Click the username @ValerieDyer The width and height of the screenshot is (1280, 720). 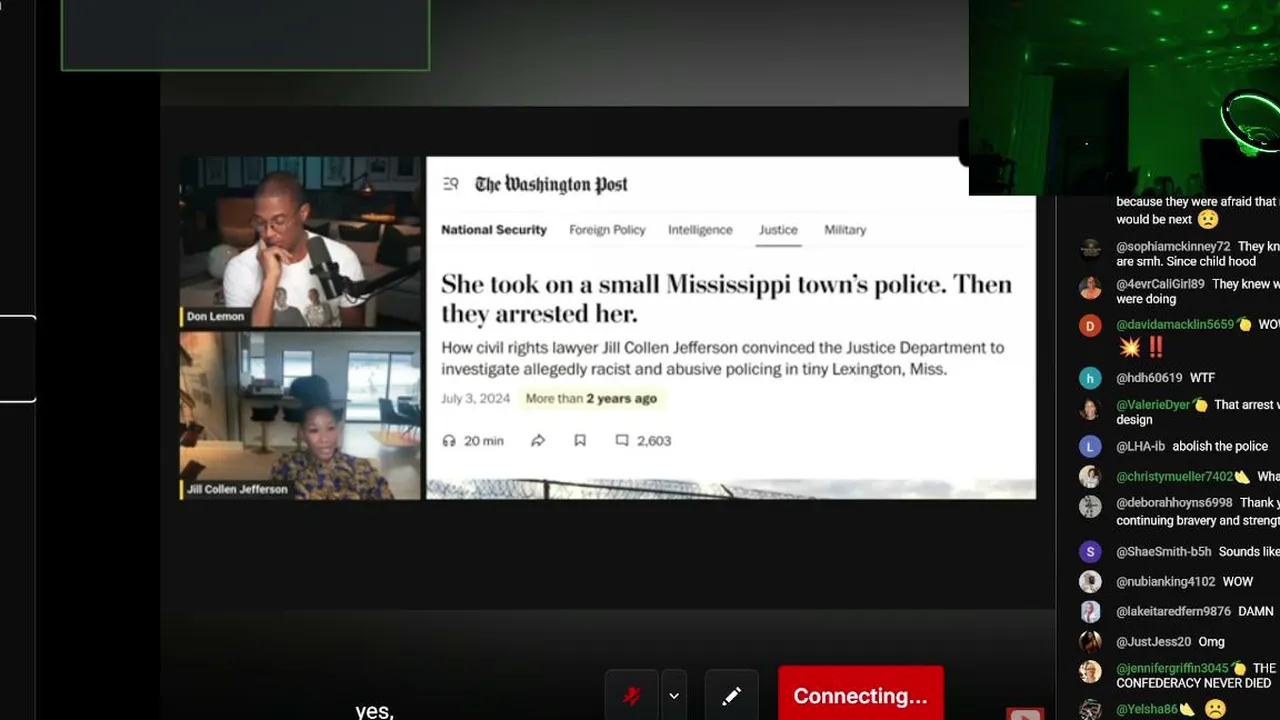coord(1153,405)
